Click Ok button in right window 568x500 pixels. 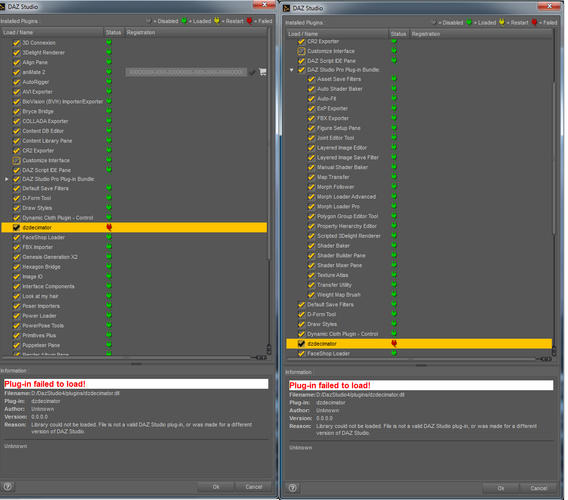pos(501,488)
